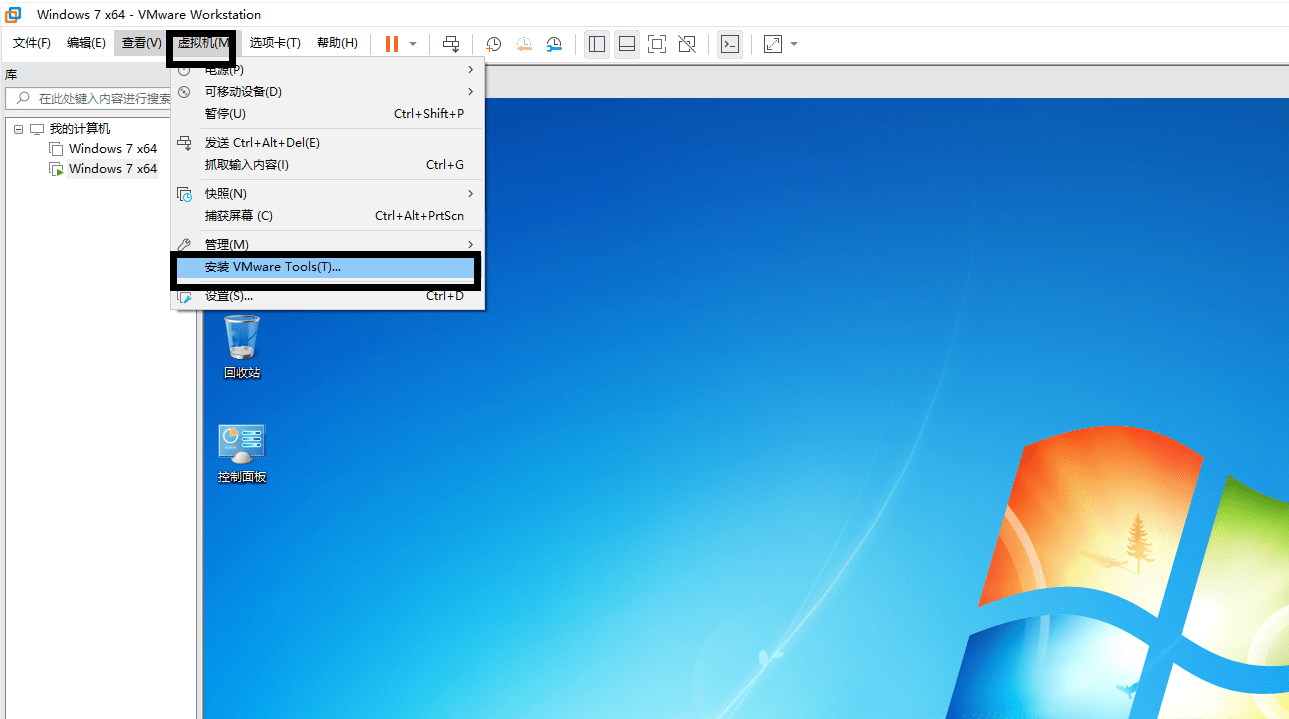Open the 编辑(E) menu
Image resolution: width=1289 pixels, height=719 pixels.
tap(86, 43)
